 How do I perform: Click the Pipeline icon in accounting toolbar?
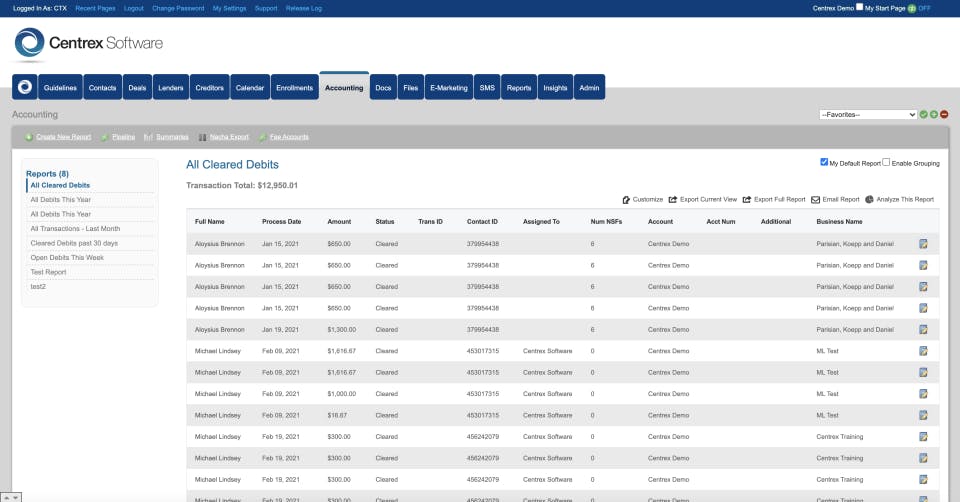(x=105, y=137)
